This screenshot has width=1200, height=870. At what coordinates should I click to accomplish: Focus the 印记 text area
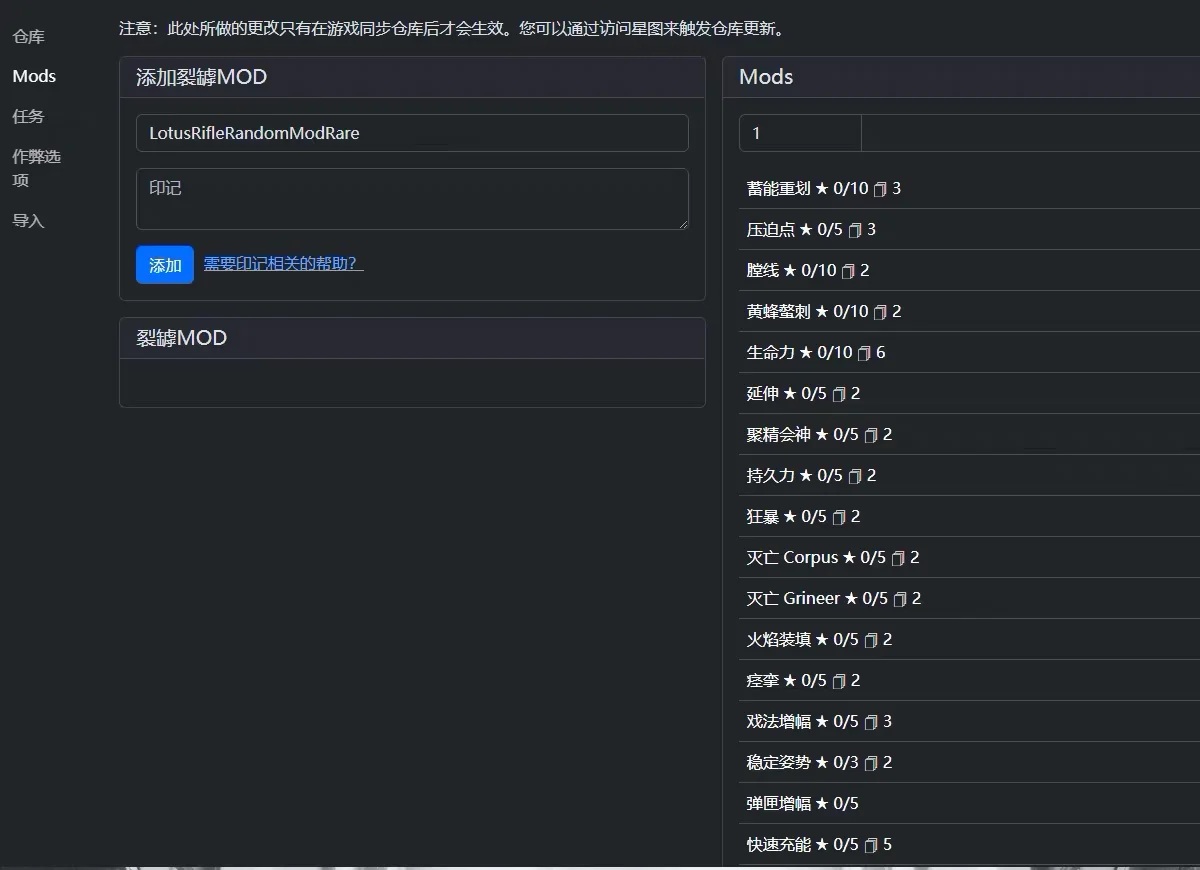point(412,200)
